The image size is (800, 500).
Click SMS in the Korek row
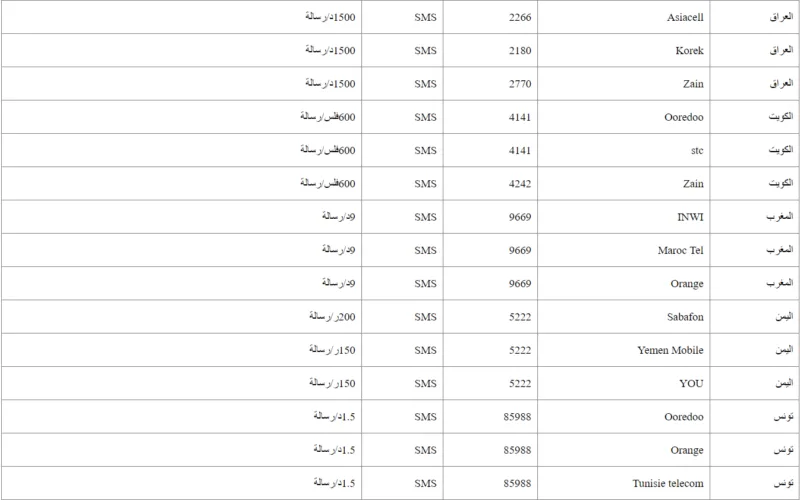tap(426, 50)
